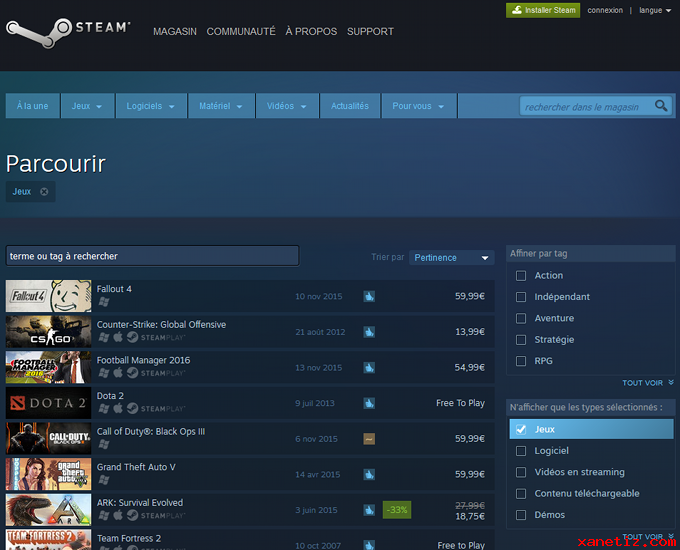Check the Indépendant tag checkbox

coord(521,297)
